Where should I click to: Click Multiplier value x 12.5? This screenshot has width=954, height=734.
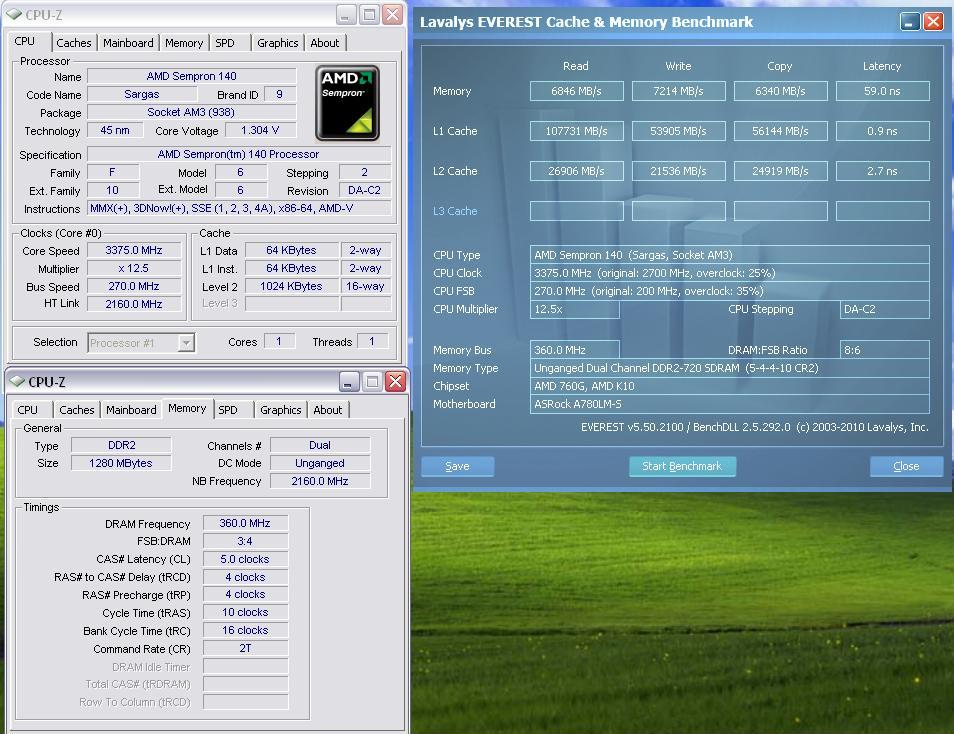134,268
